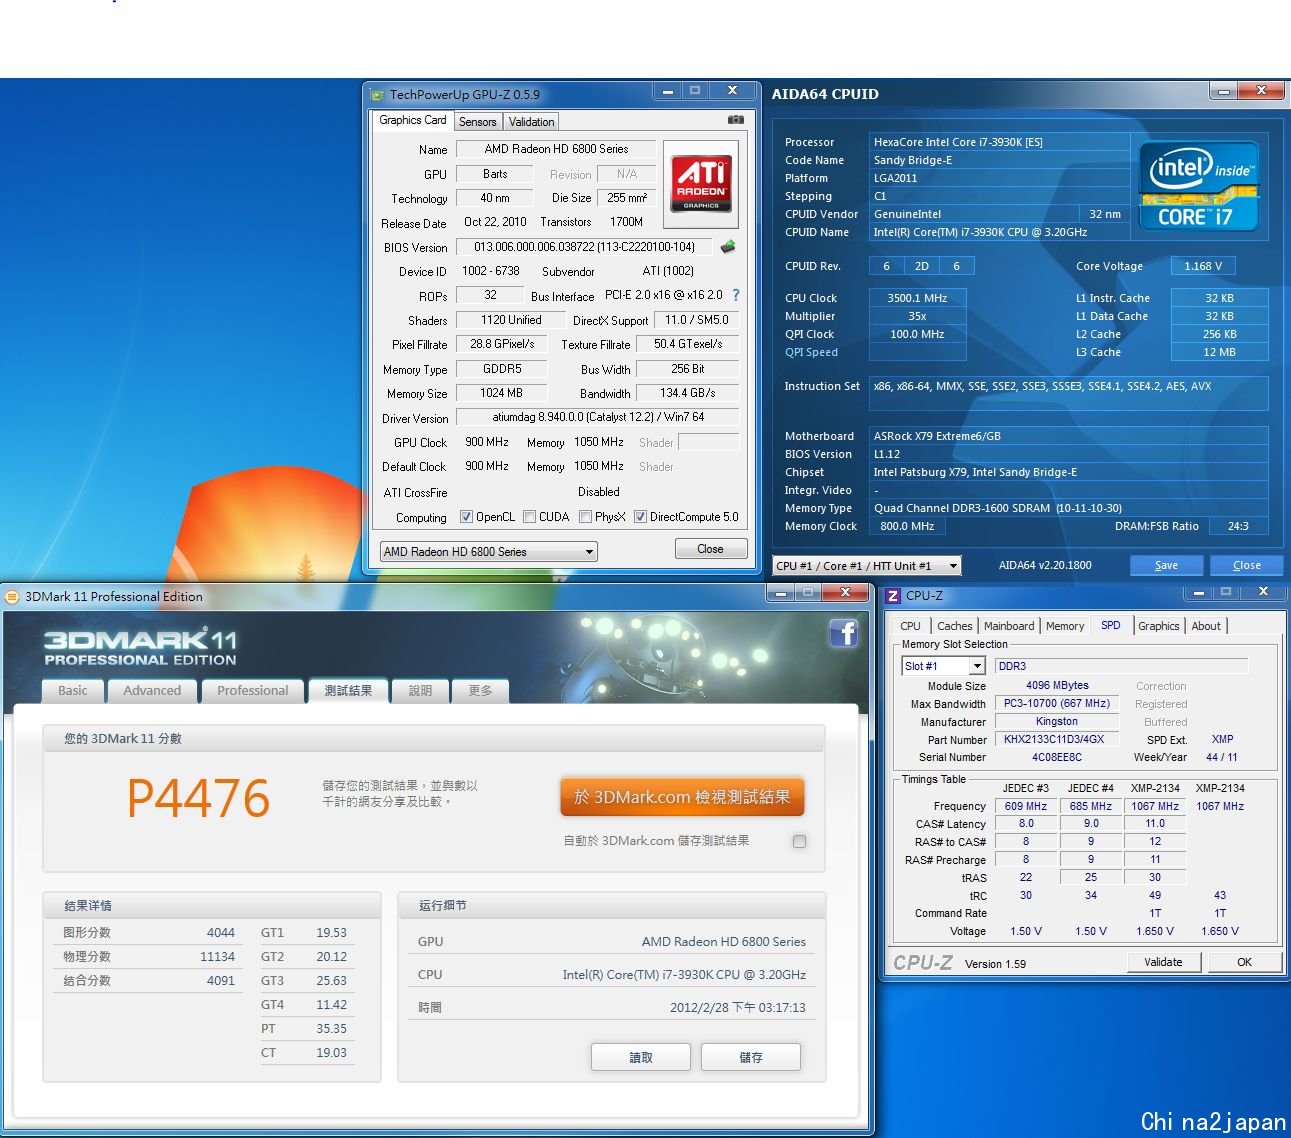Screen dimensions: 1291x1138
Task: Click the BIOS Version field in GPU-Z
Action: coord(584,246)
